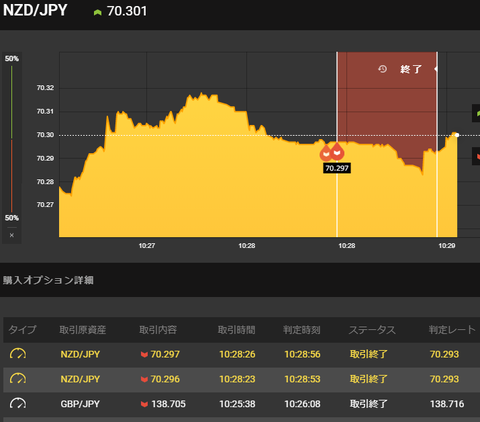Click the green up arrow beside 70.301
Viewport: 480px width, 422px height.
click(97, 12)
